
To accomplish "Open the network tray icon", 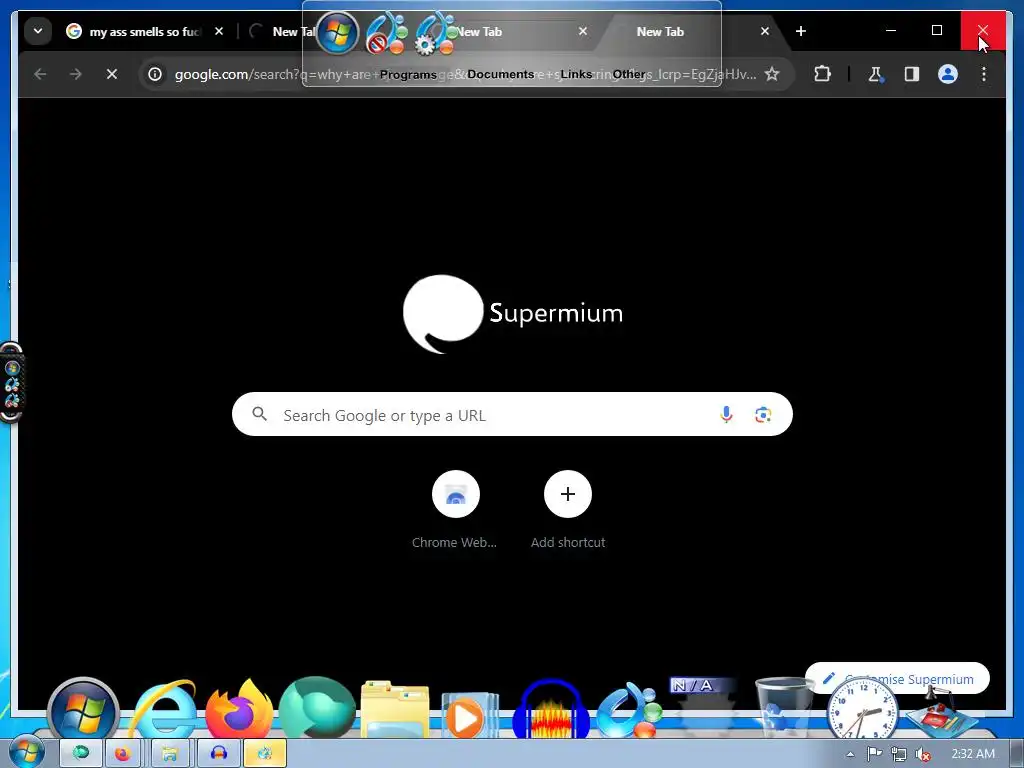I will 899,754.
